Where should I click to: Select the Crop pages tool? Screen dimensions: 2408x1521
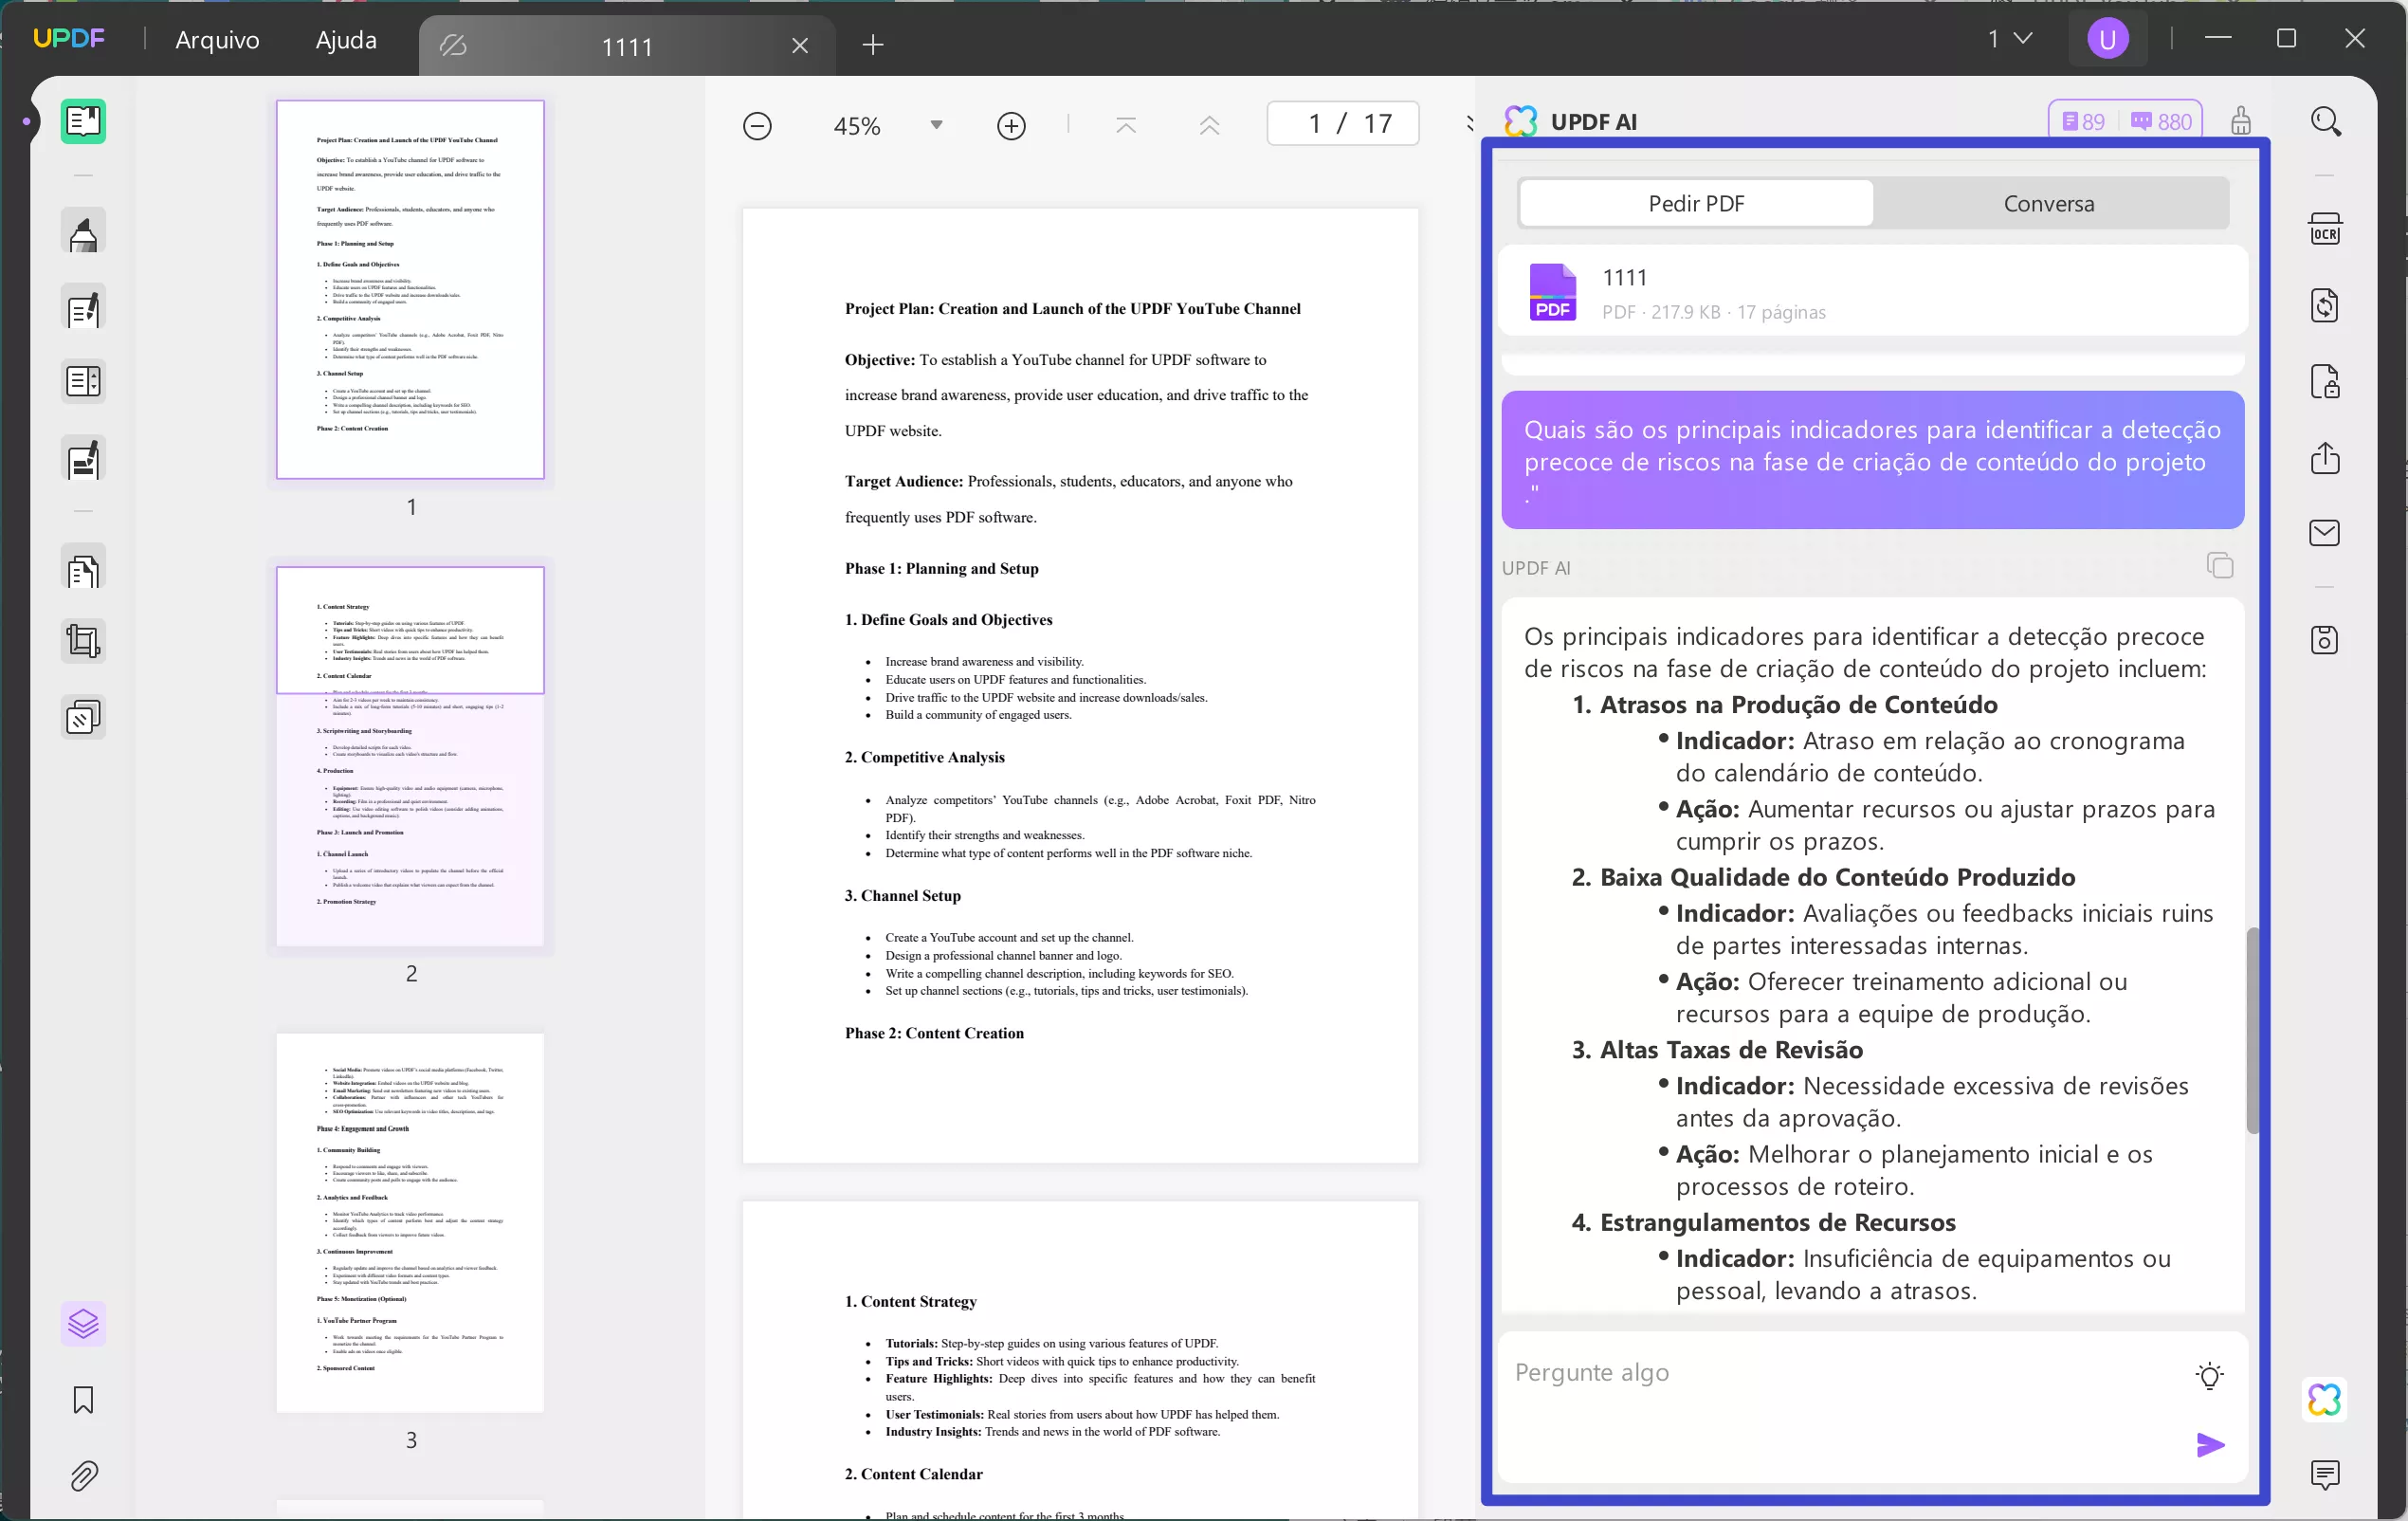[83, 641]
